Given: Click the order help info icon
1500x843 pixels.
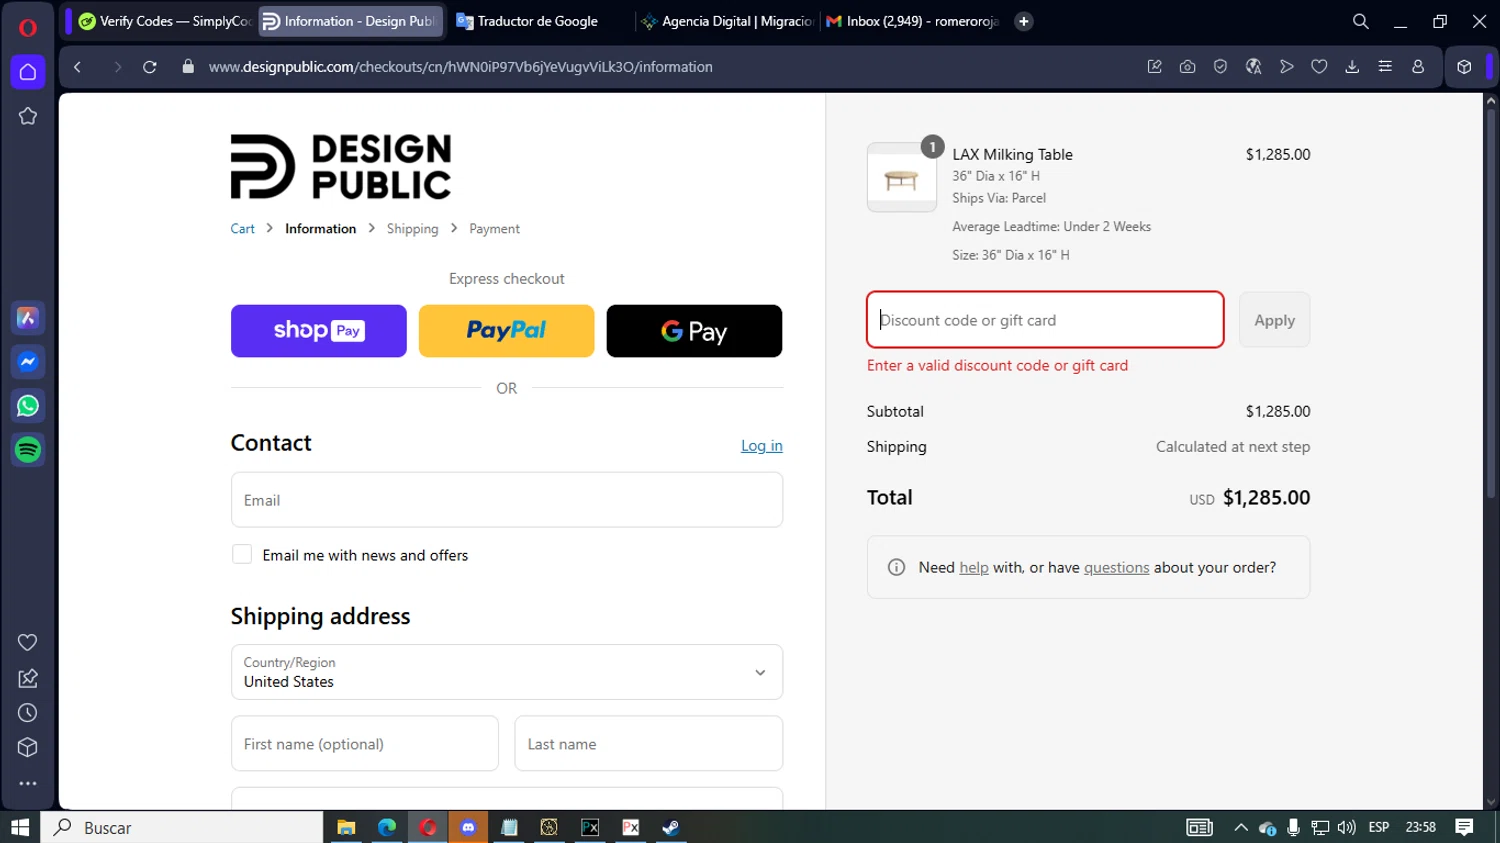Looking at the screenshot, I should pos(897,567).
